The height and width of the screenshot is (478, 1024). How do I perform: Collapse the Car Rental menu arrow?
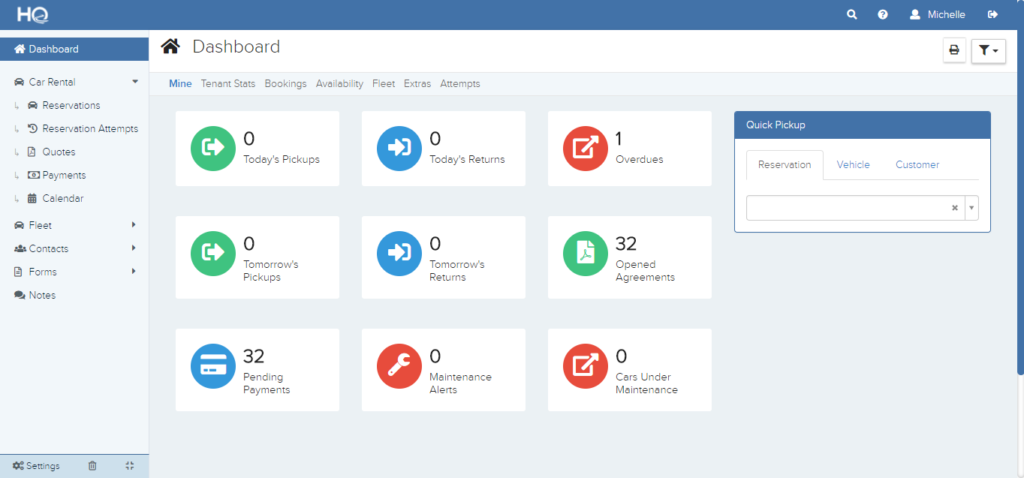tap(135, 82)
